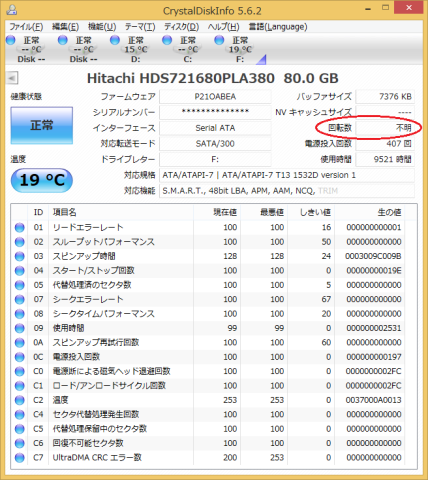Select the C: disk entry
Screen dimensions: 428x480
tap(184, 49)
